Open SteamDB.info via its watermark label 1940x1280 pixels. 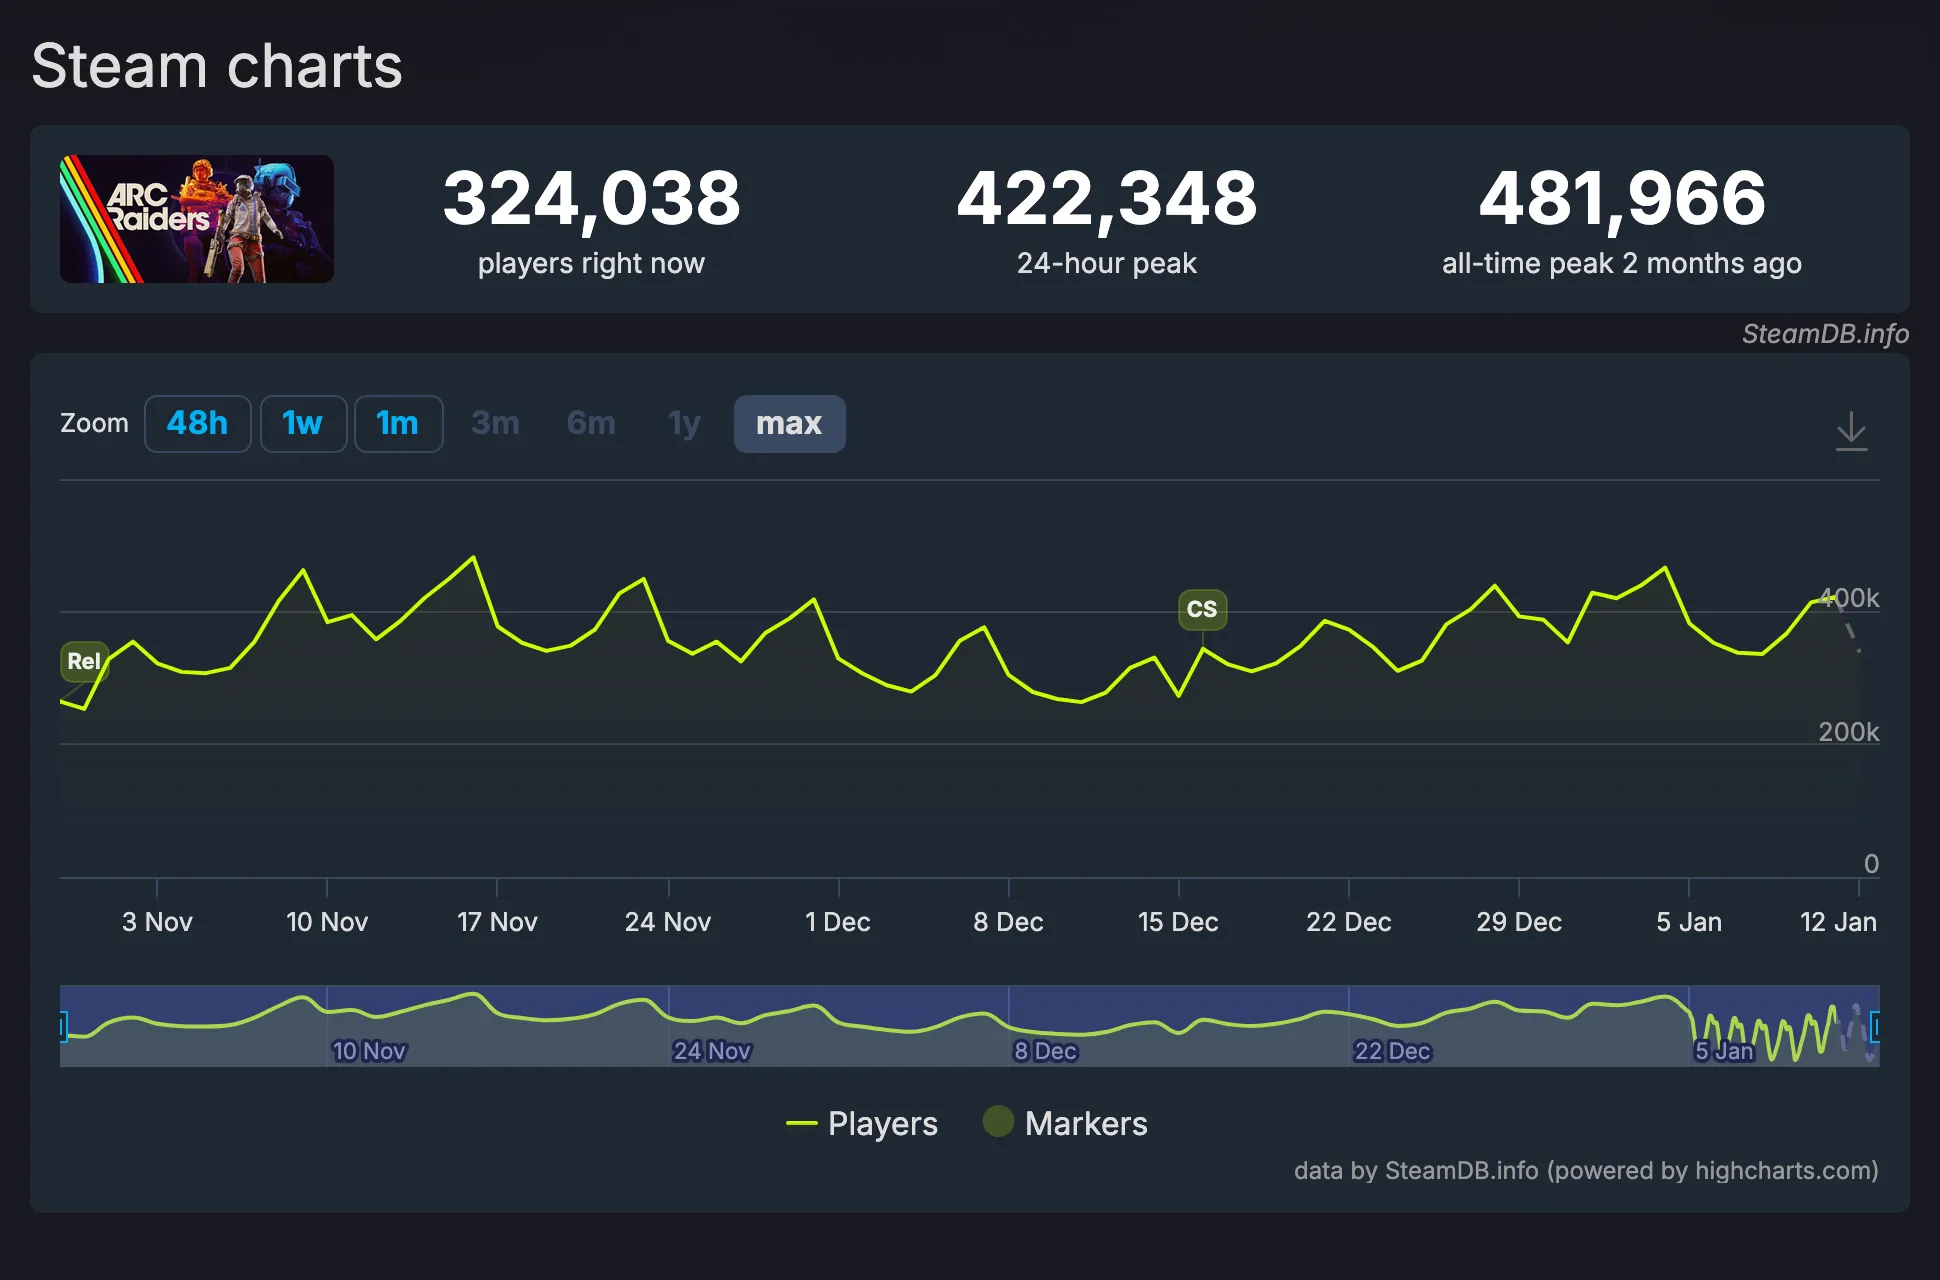[1824, 334]
